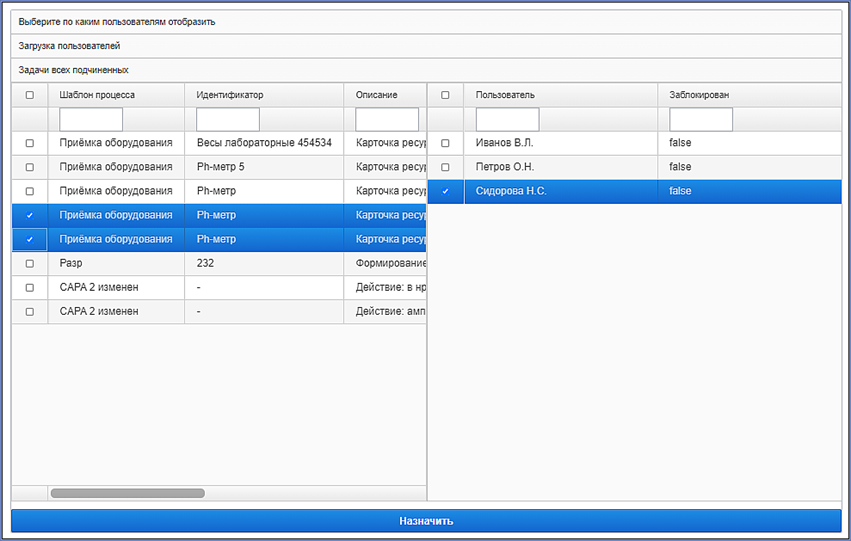Expand the Загрузка пользователей section
Image resolution: width=851 pixels, height=541 pixels.
click(426, 46)
